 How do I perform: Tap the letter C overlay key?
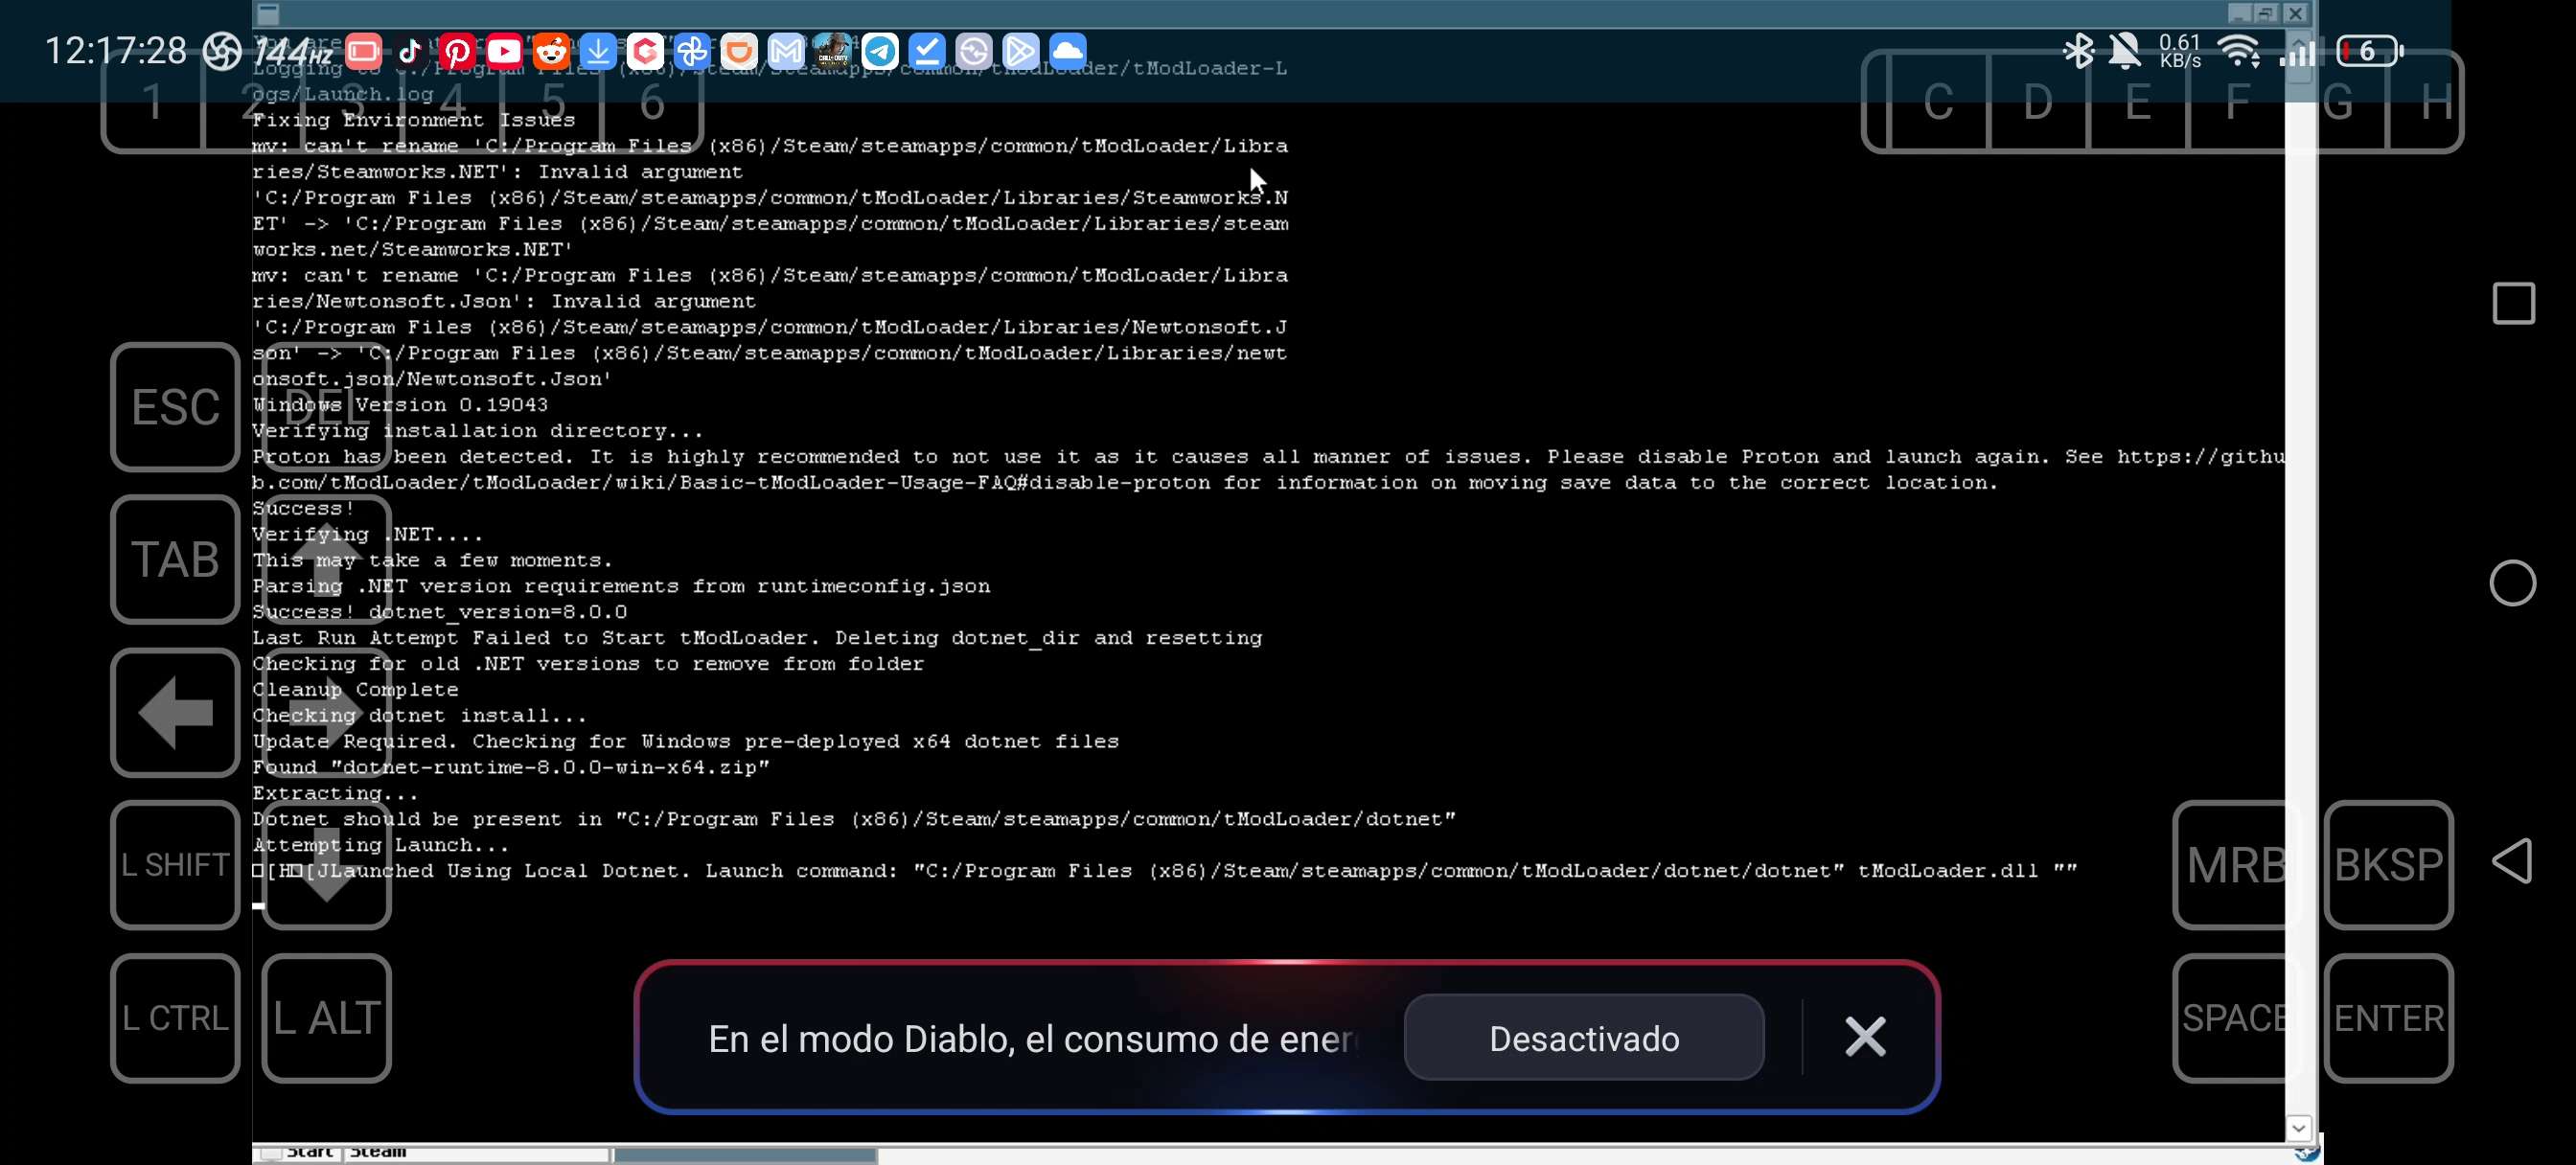1938,102
